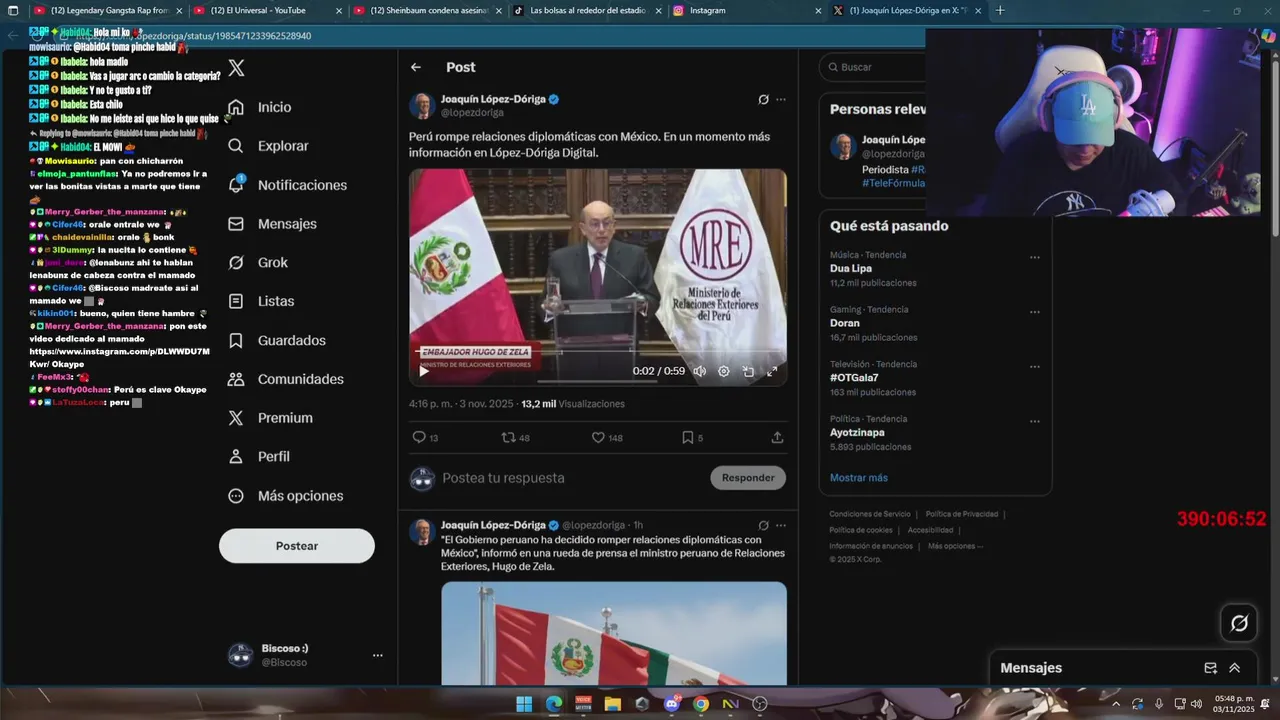Open more options for Ayotzinapa trend
This screenshot has height=720, width=1280.
1035,421
